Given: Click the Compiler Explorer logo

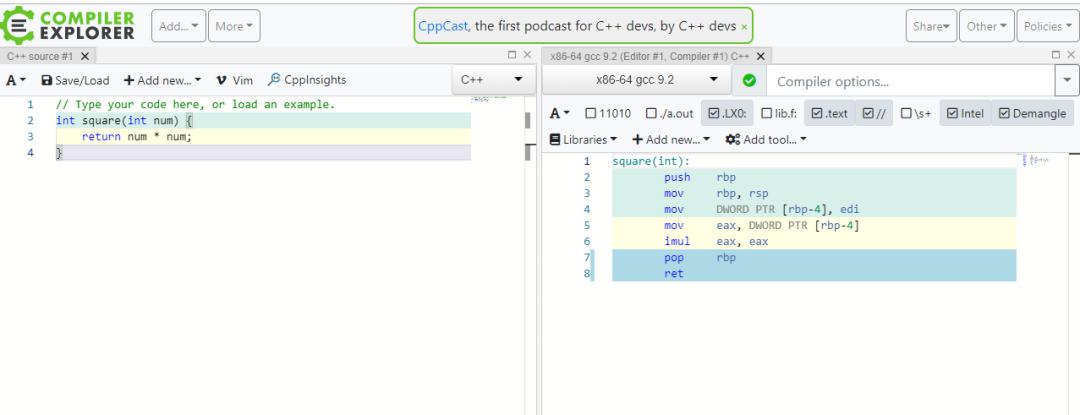Looking at the screenshot, I should pyautogui.click(x=68, y=25).
